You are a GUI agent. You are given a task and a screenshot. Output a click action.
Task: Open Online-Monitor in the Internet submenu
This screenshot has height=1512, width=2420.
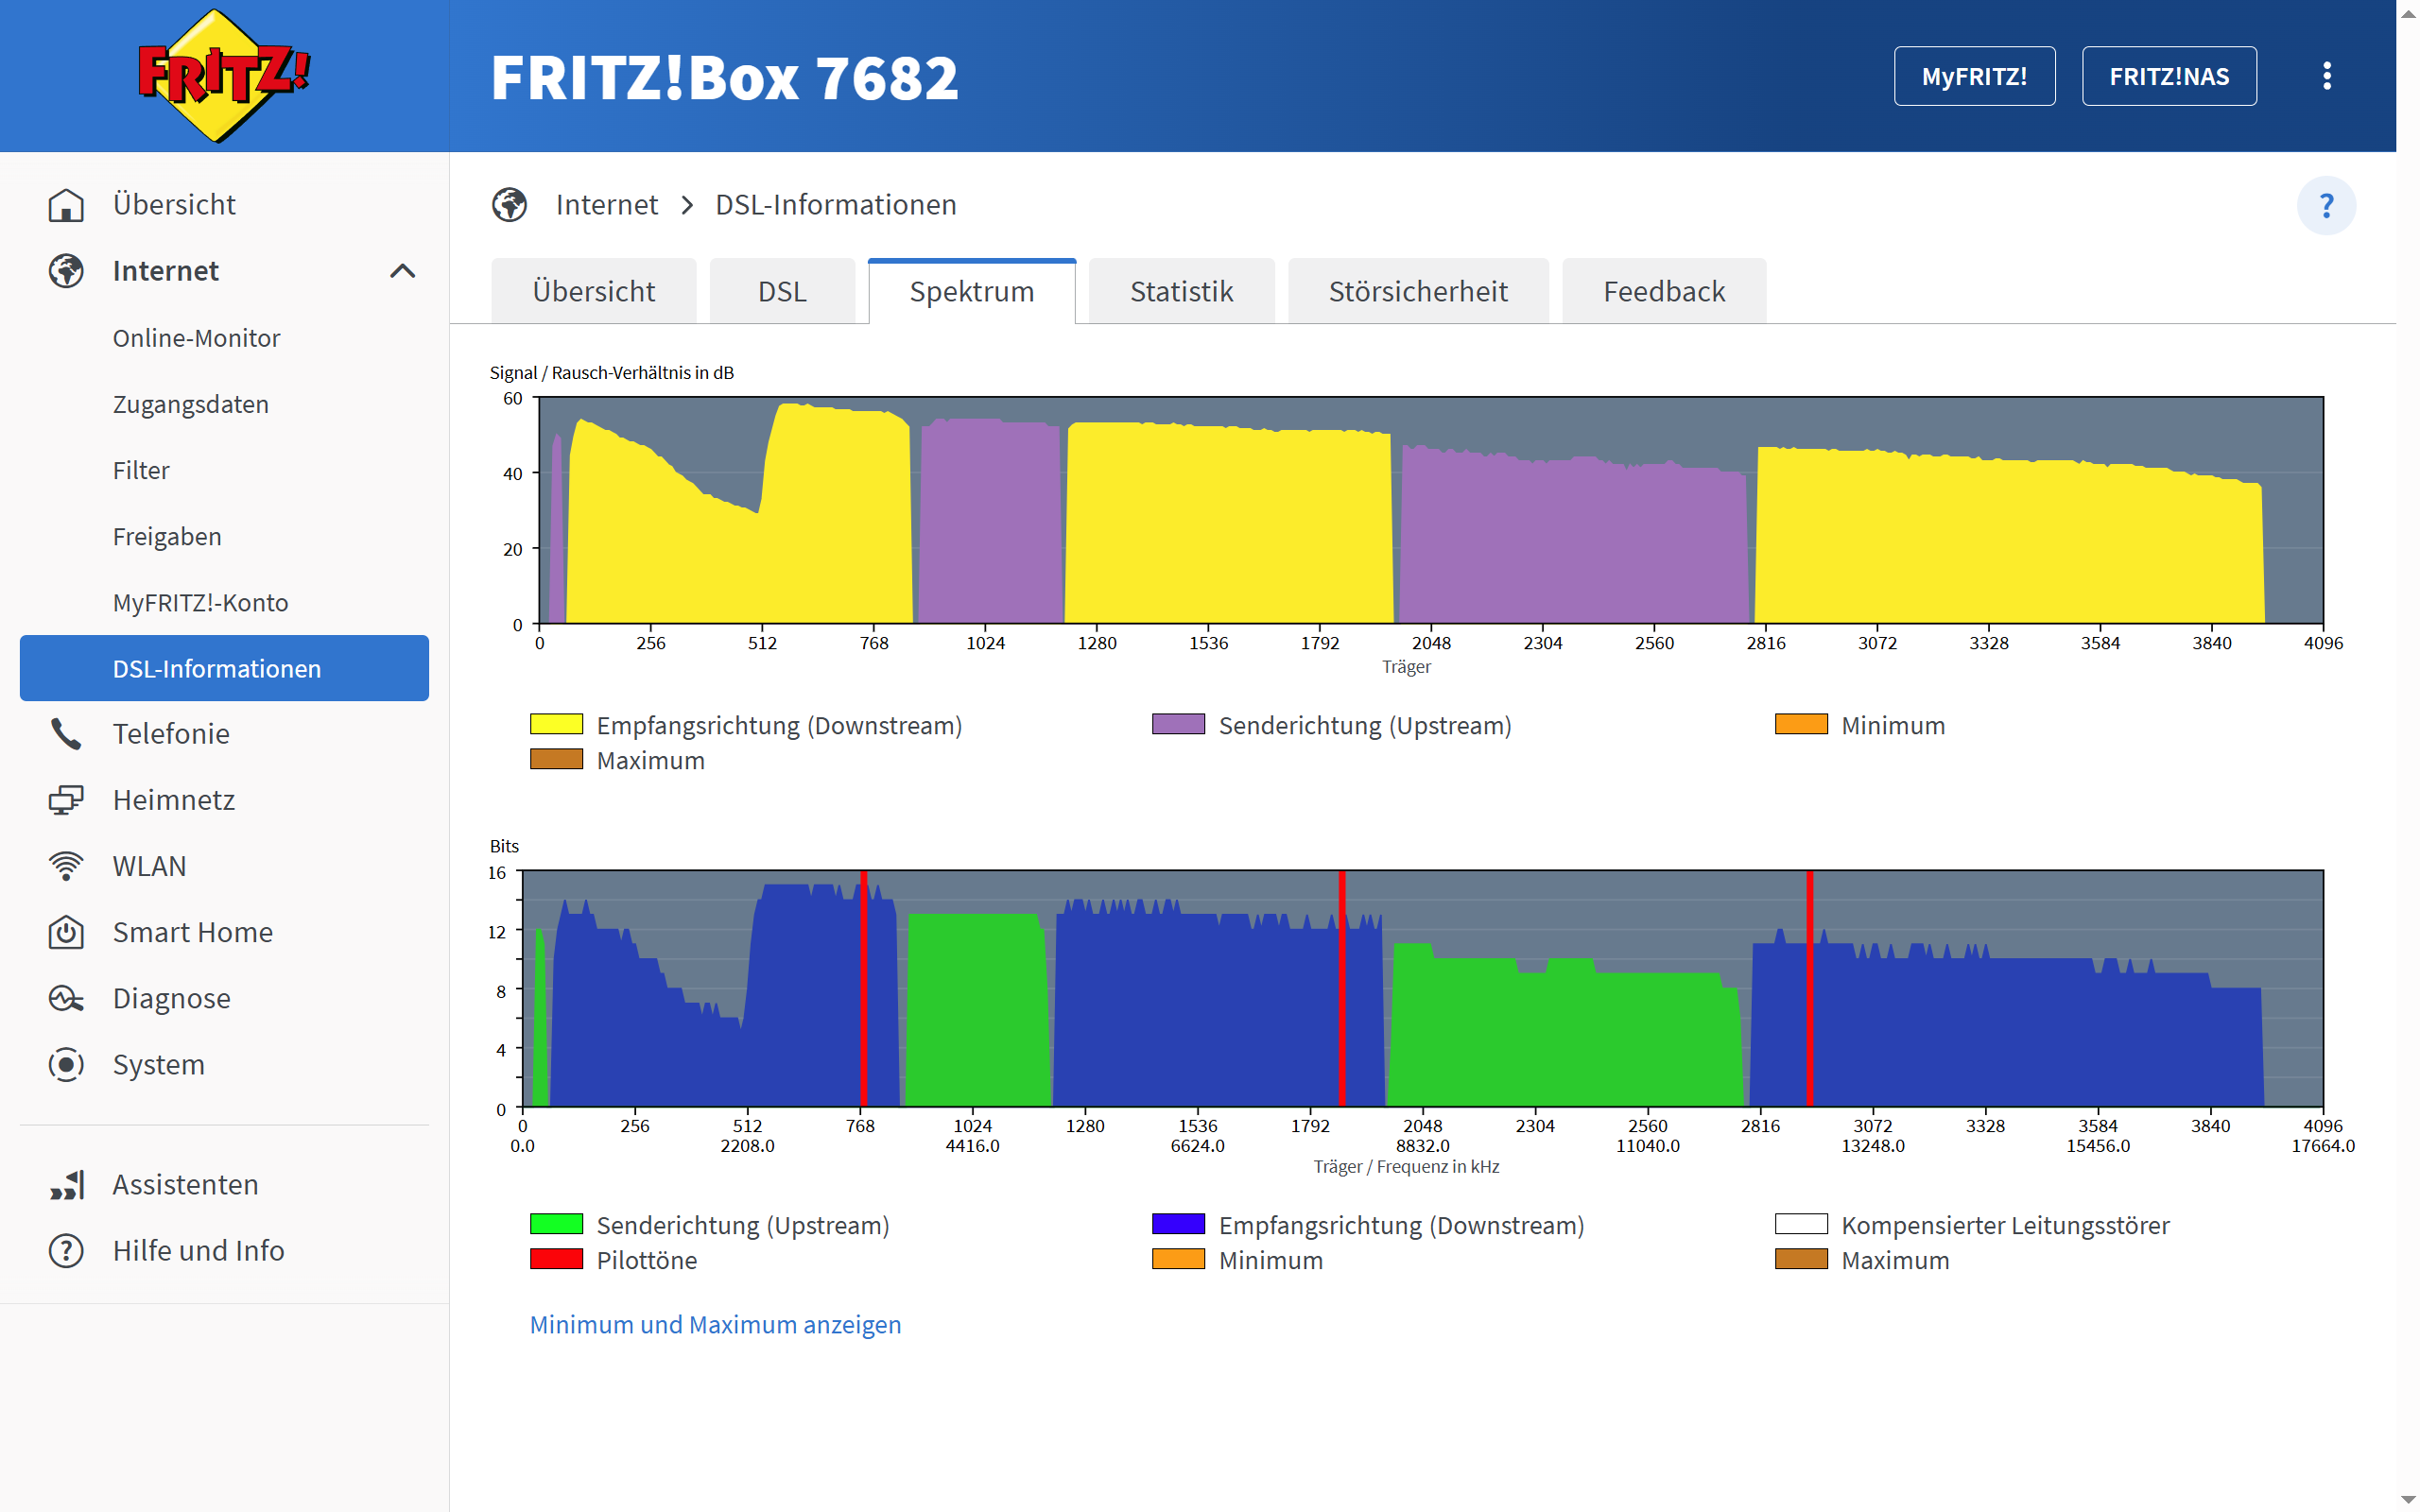tap(196, 338)
